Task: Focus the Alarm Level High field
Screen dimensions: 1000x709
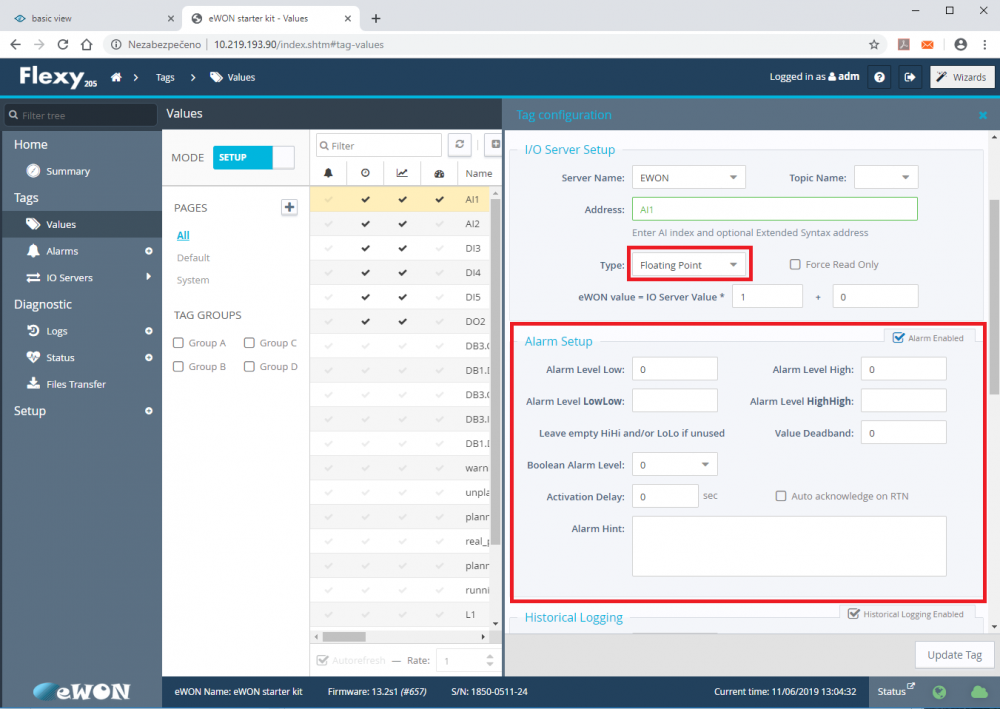Action: tap(904, 369)
